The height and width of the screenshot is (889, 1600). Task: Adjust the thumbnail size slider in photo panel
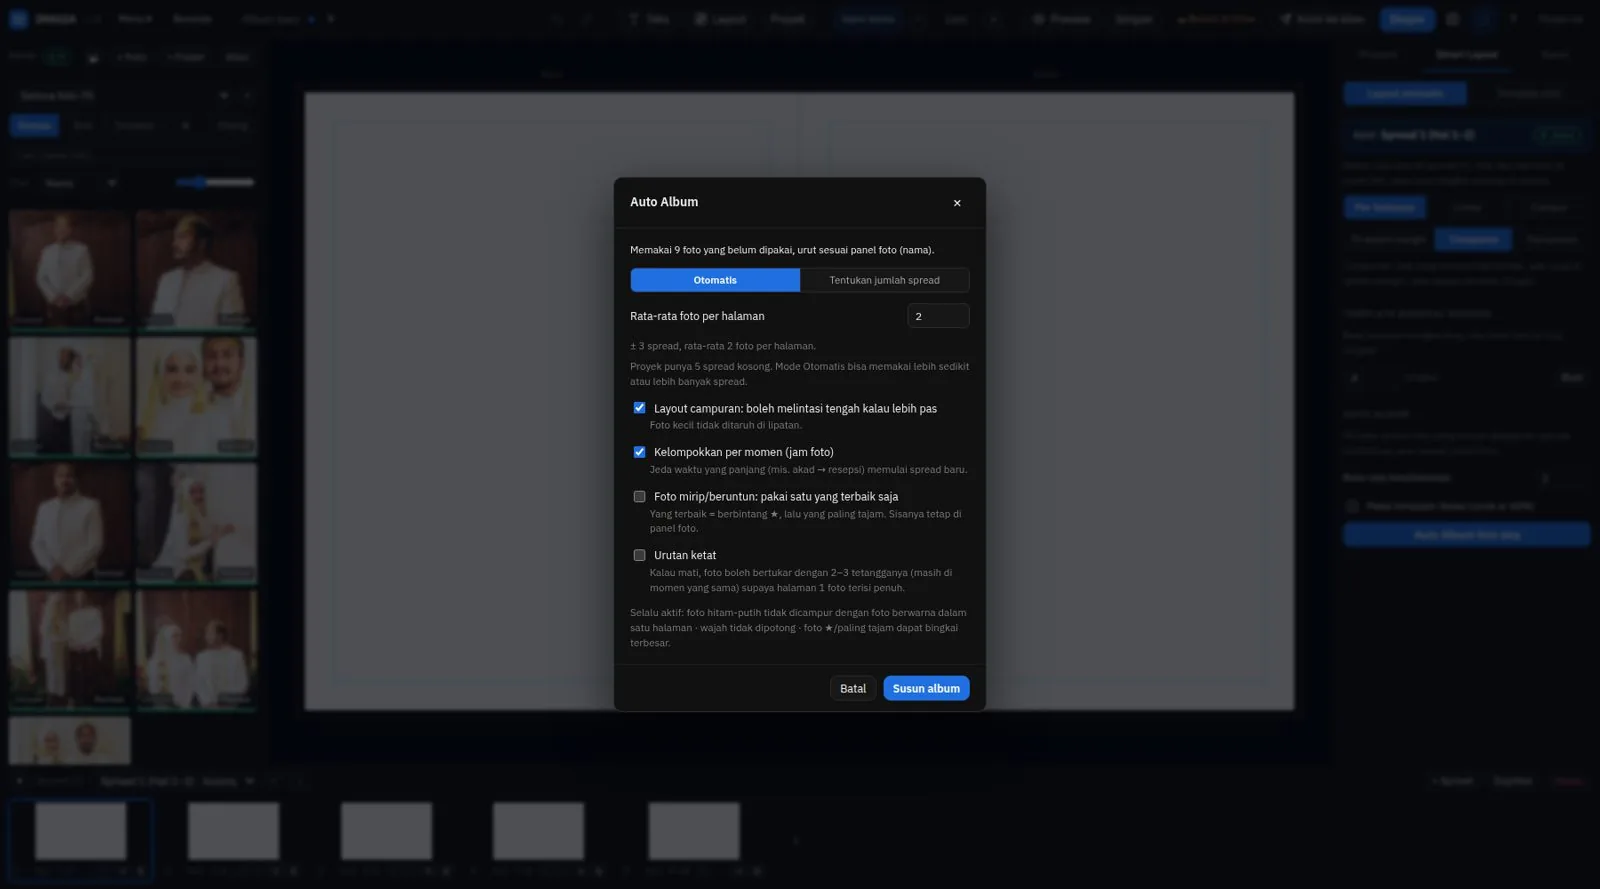click(x=215, y=182)
